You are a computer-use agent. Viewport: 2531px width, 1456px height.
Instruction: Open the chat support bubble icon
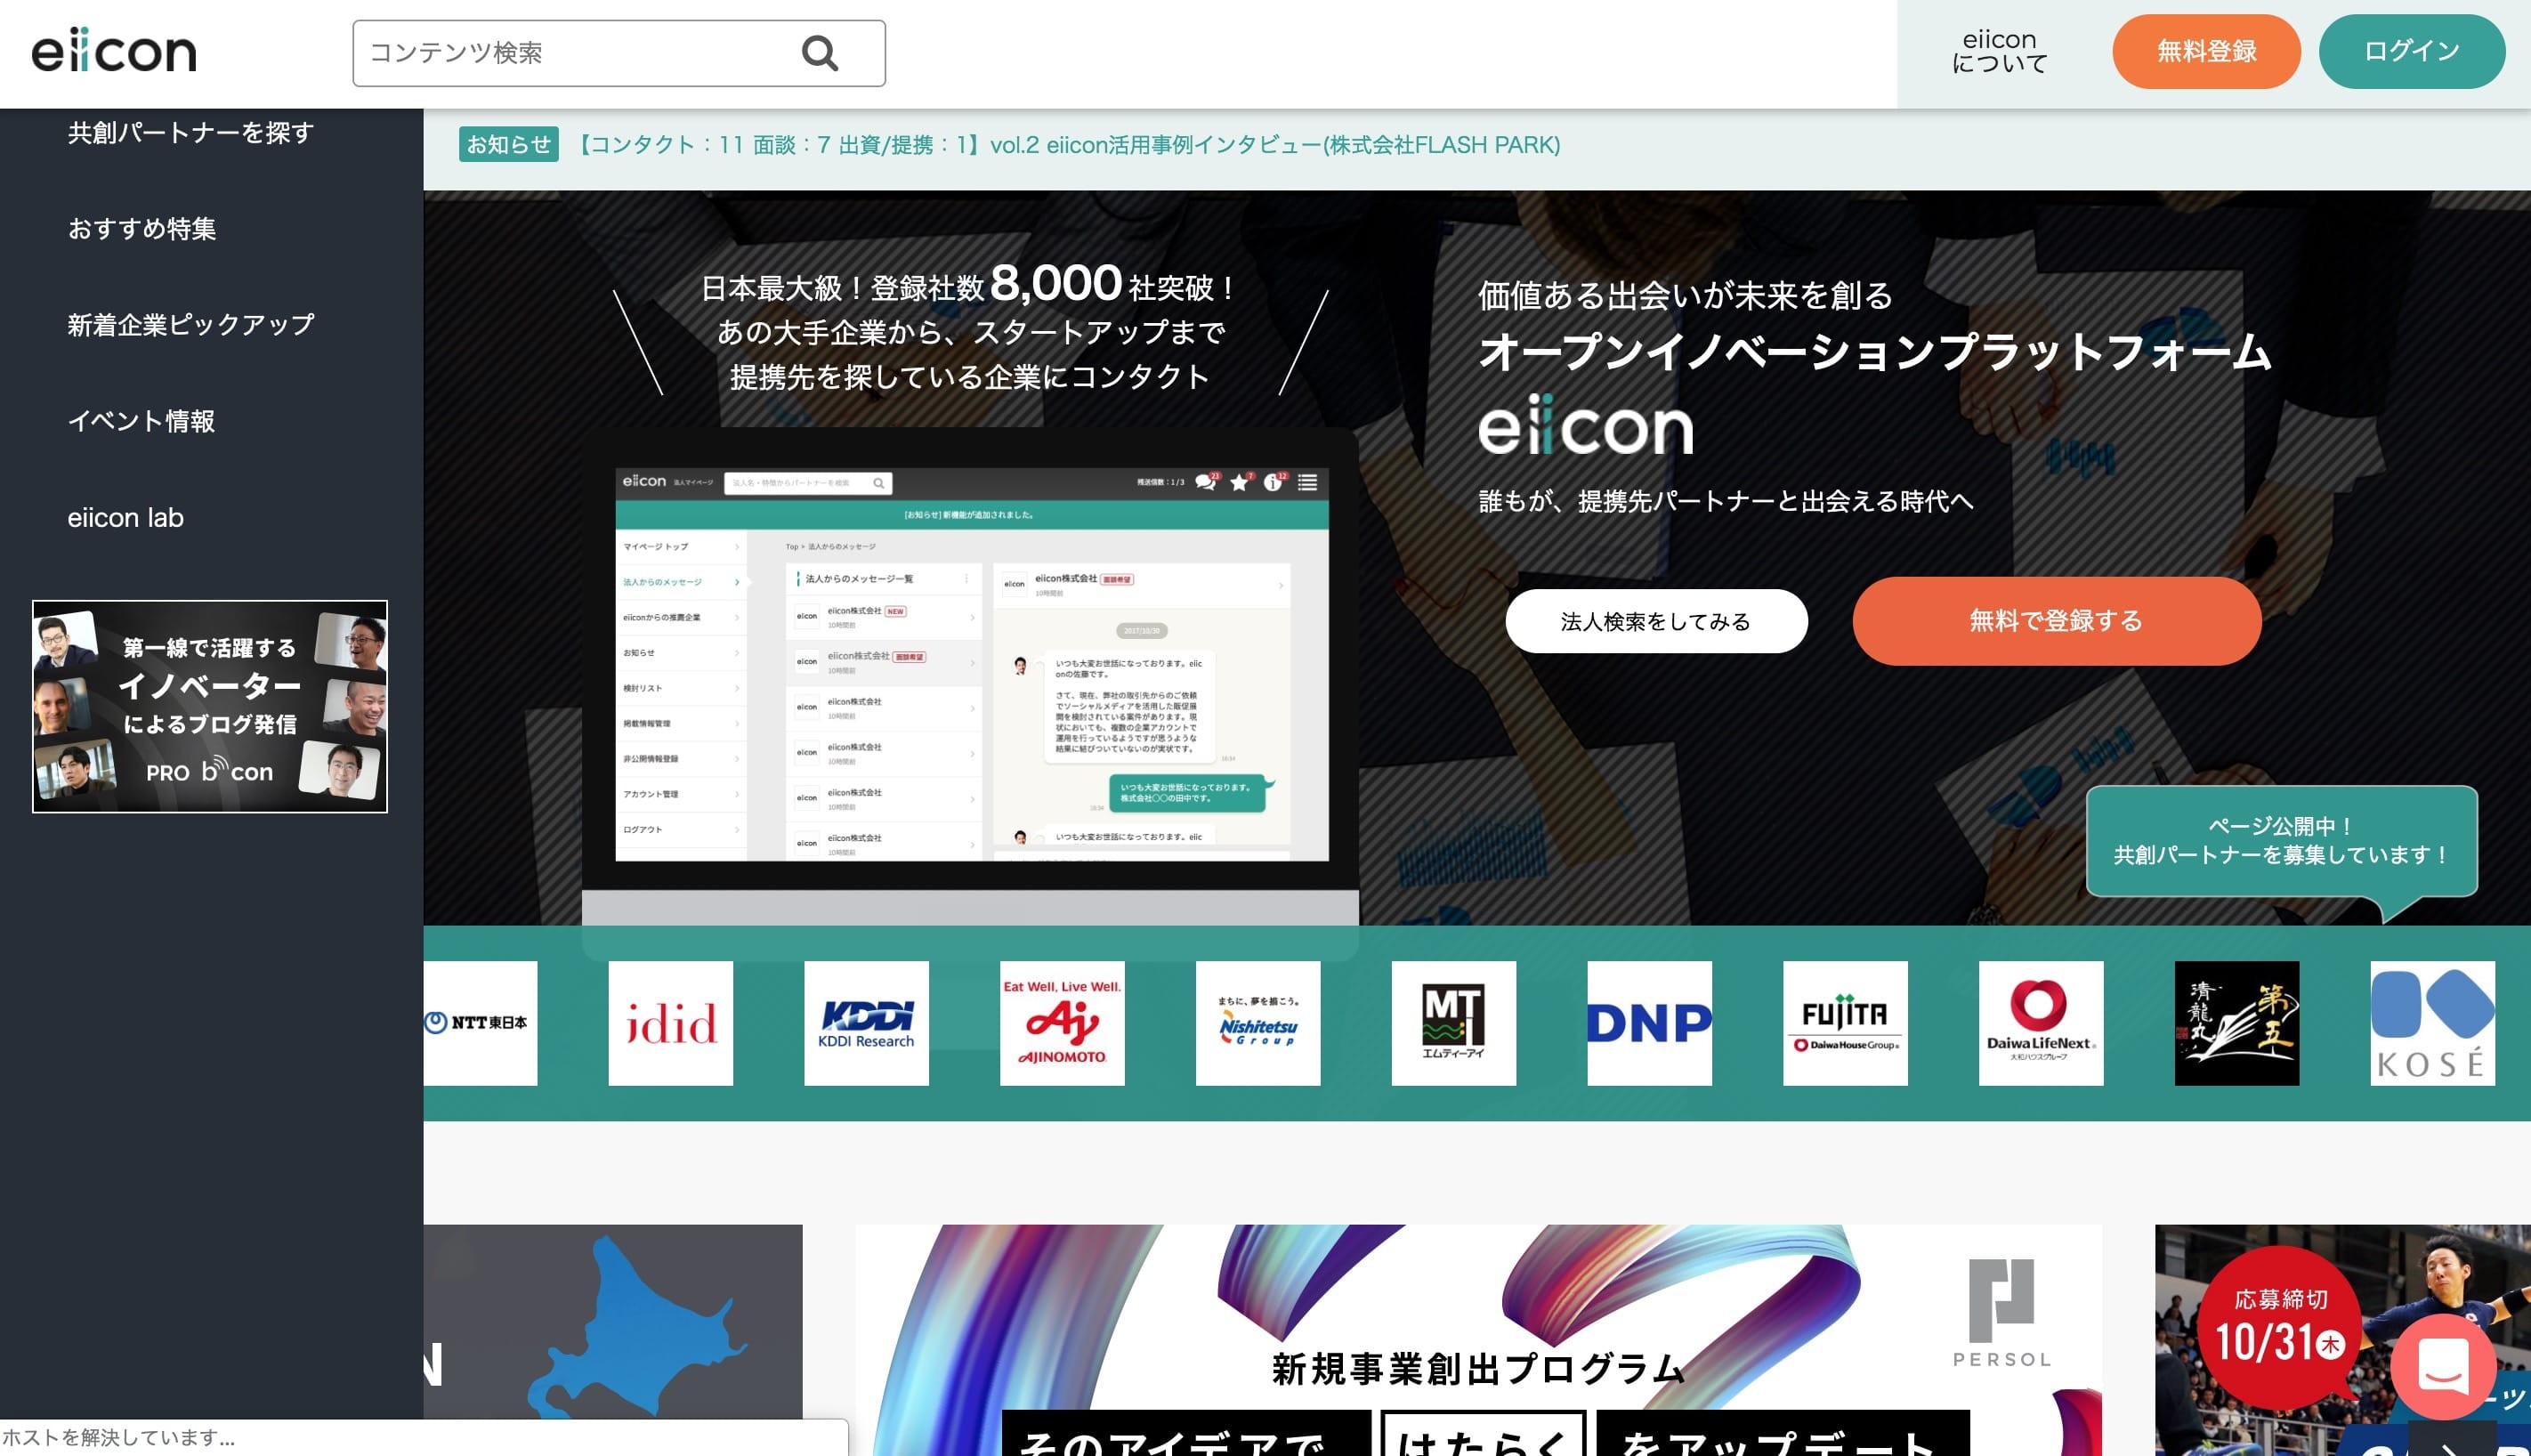[x=2443, y=1367]
